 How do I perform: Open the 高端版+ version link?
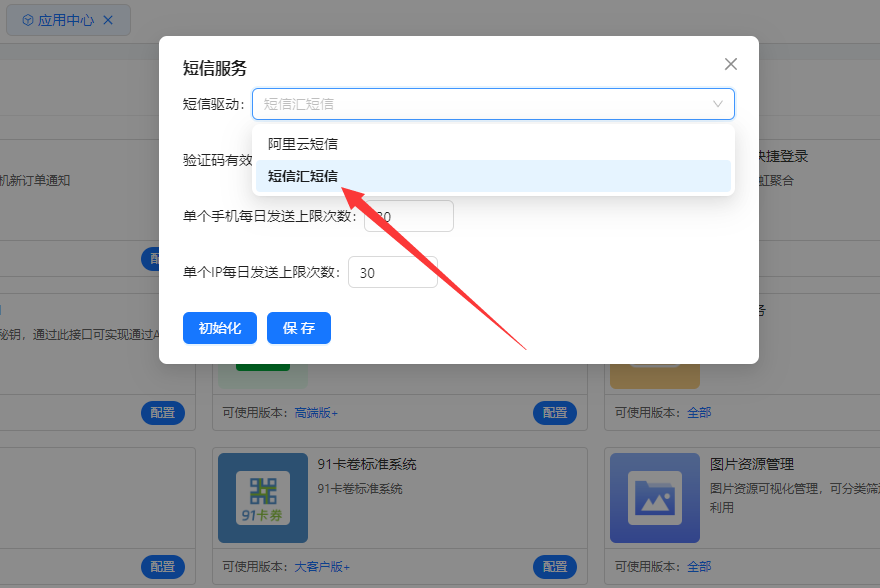(315, 412)
